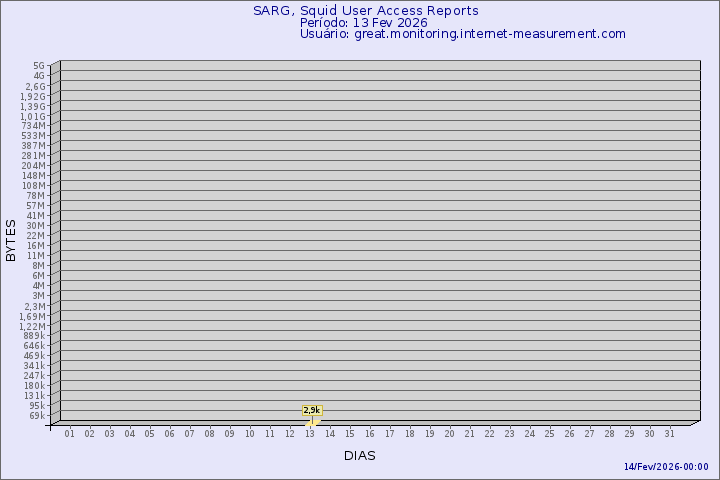Click the day 13 bar marker
Viewport: 720px width, 480px height.
[311, 422]
